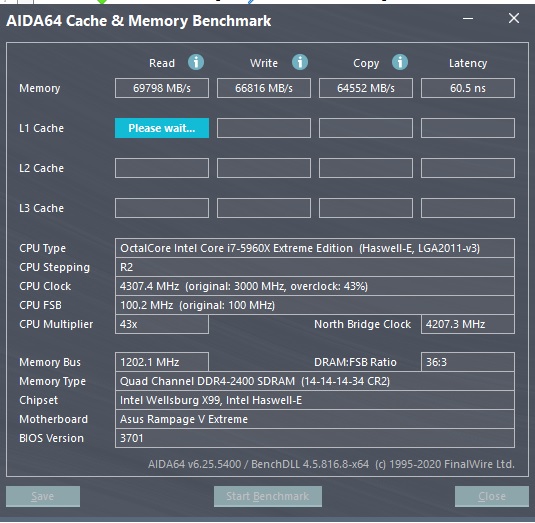Click the Save button
Image resolution: width=535 pixels, height=523 pixels.
[43, 496]
